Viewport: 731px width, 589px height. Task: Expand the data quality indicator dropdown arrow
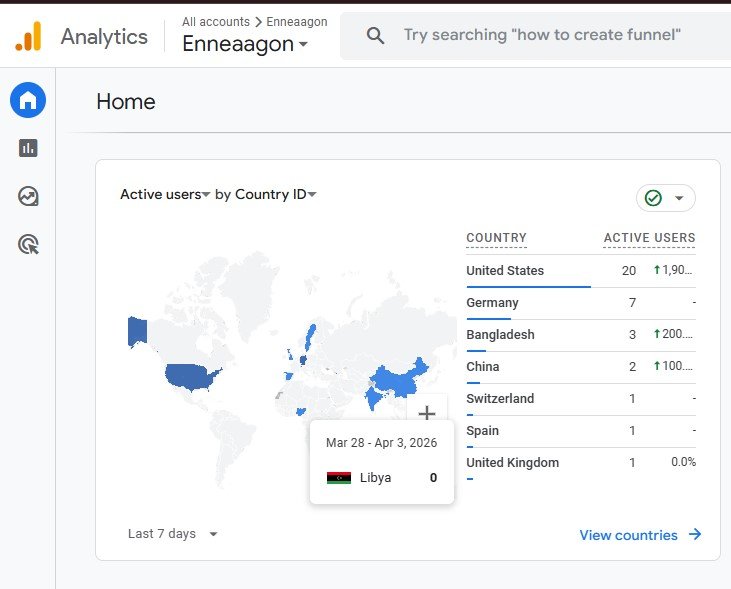(679, 198)
